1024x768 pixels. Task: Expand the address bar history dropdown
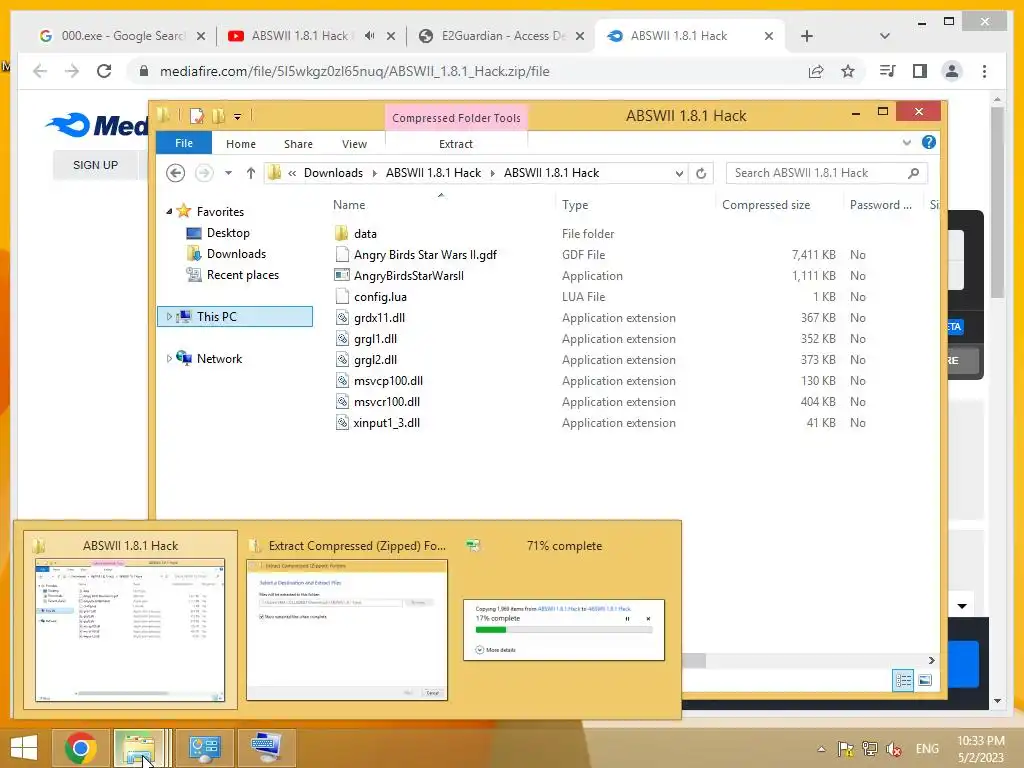(x=679, y=173)
